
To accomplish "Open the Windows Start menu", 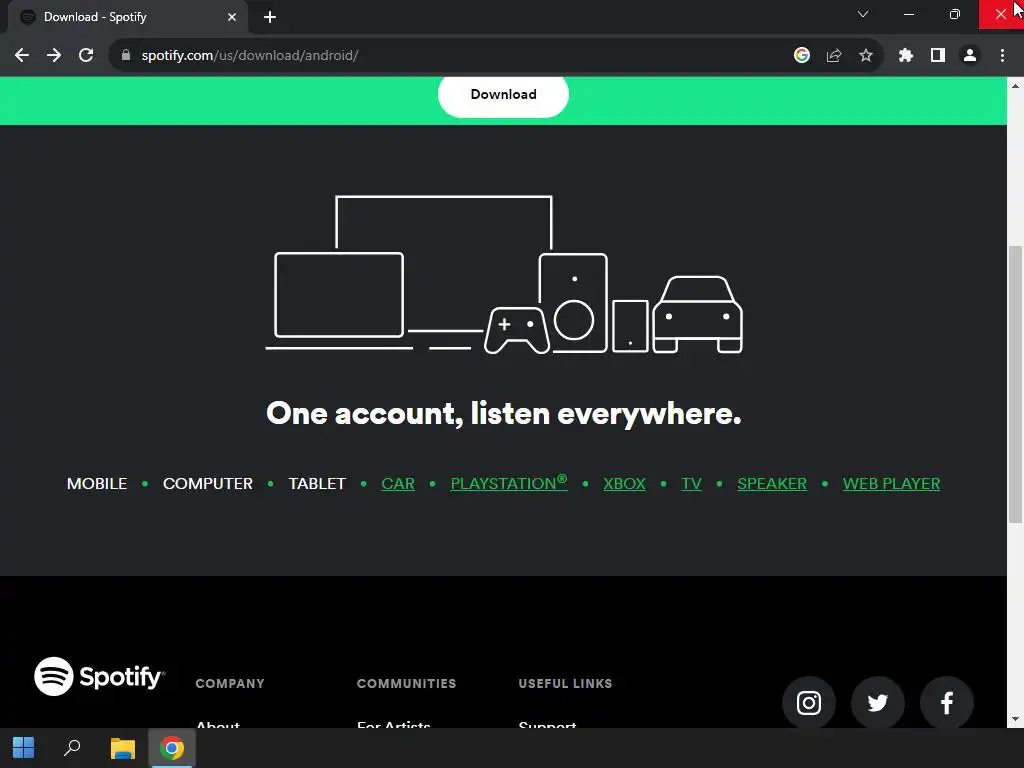I will point(24,748).
